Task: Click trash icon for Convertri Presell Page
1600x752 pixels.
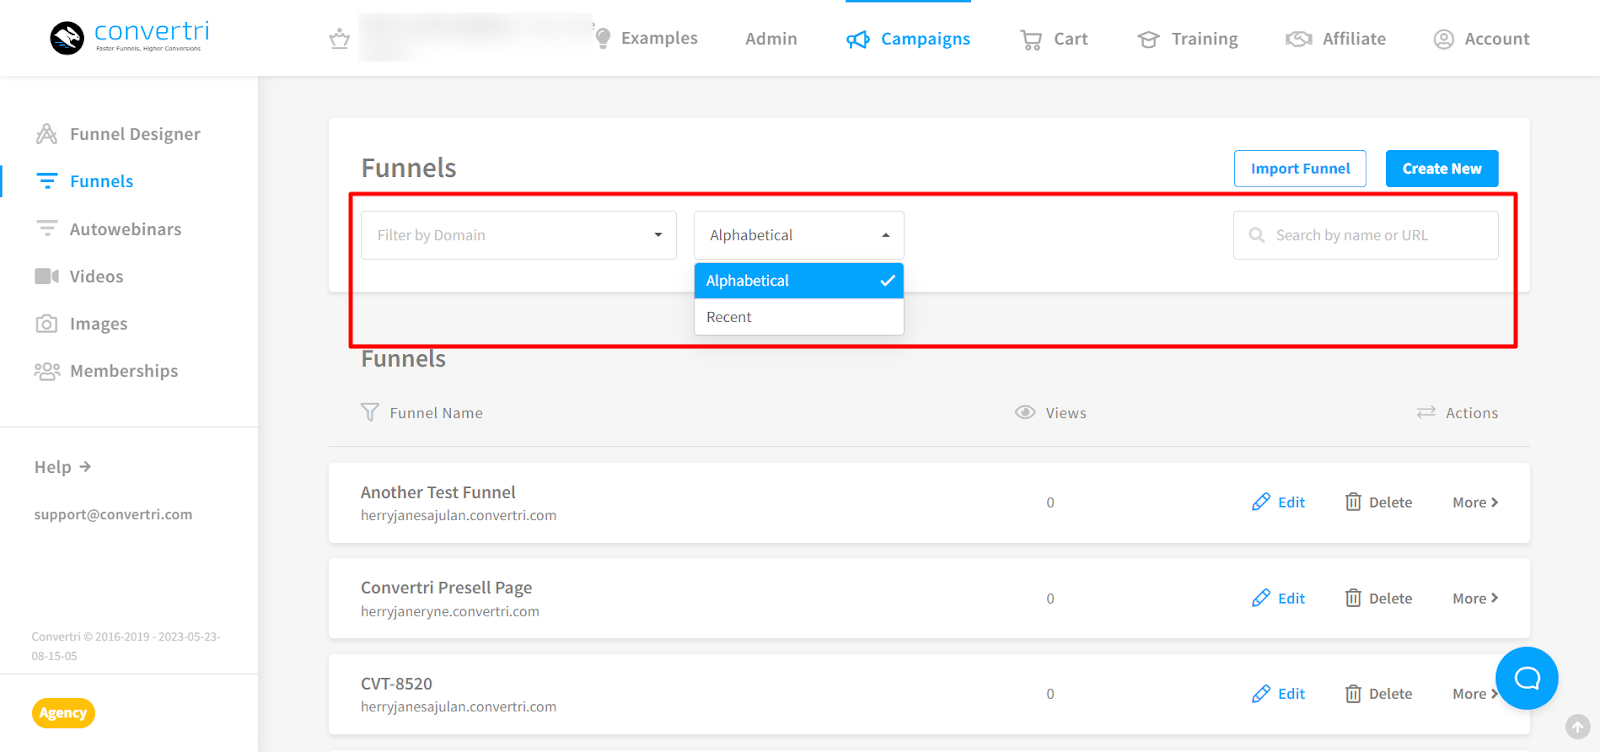Action: coord(1353,598)
